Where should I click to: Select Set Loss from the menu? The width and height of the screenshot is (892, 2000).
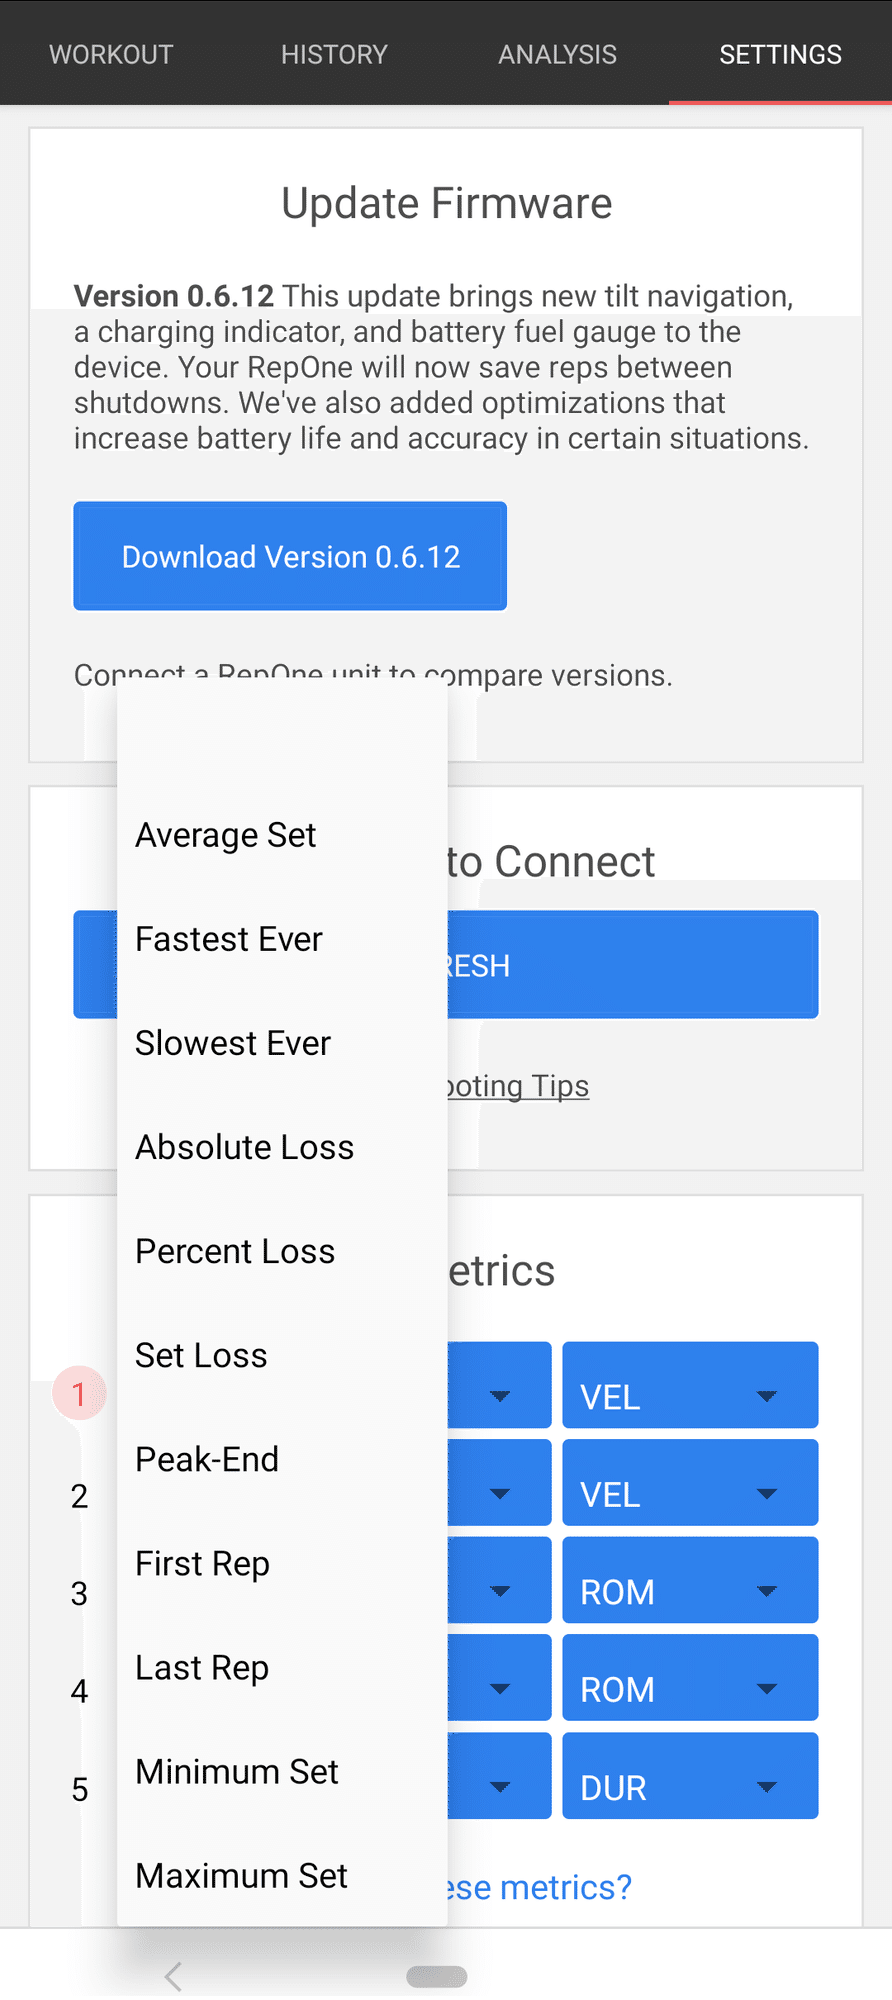(201, 1355)
